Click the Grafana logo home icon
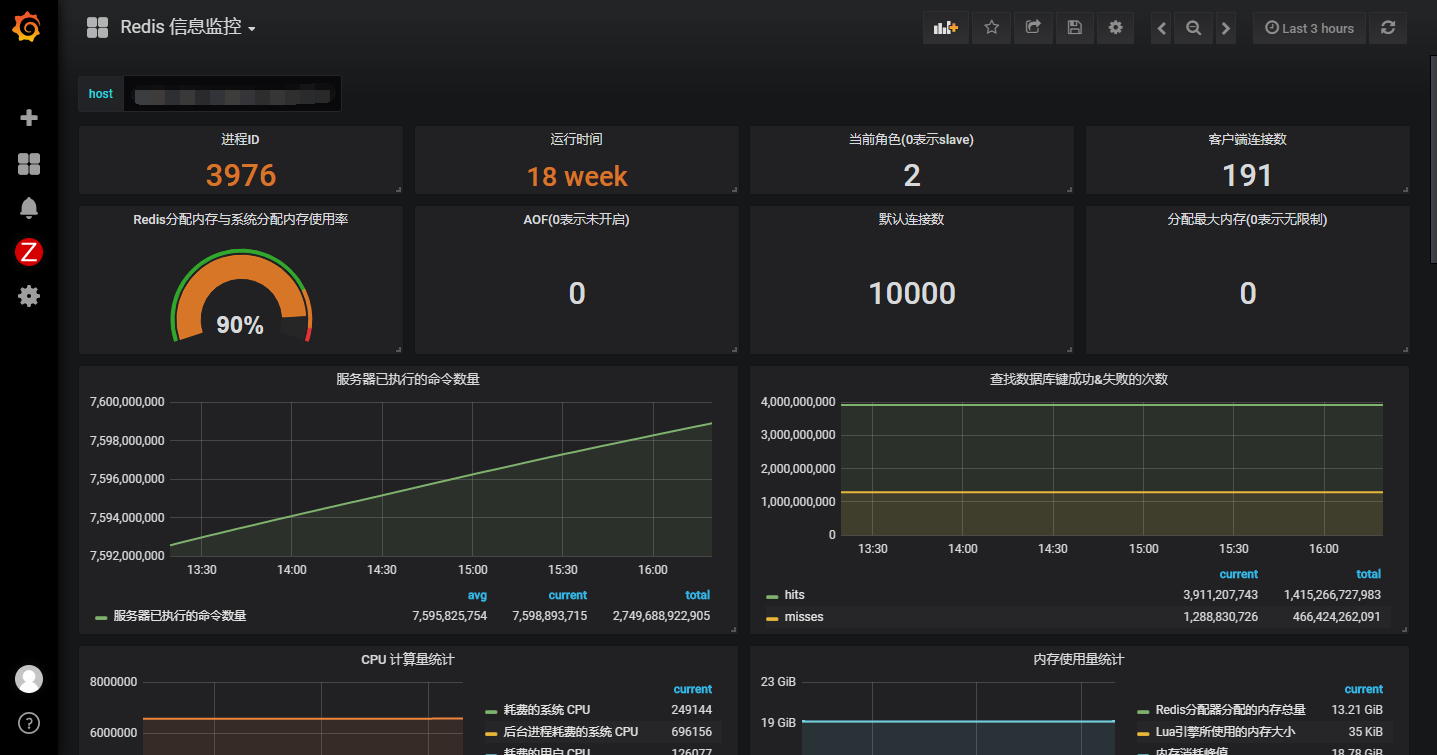This screenshot has height=755, width=1437. click(x=28, y=28)
